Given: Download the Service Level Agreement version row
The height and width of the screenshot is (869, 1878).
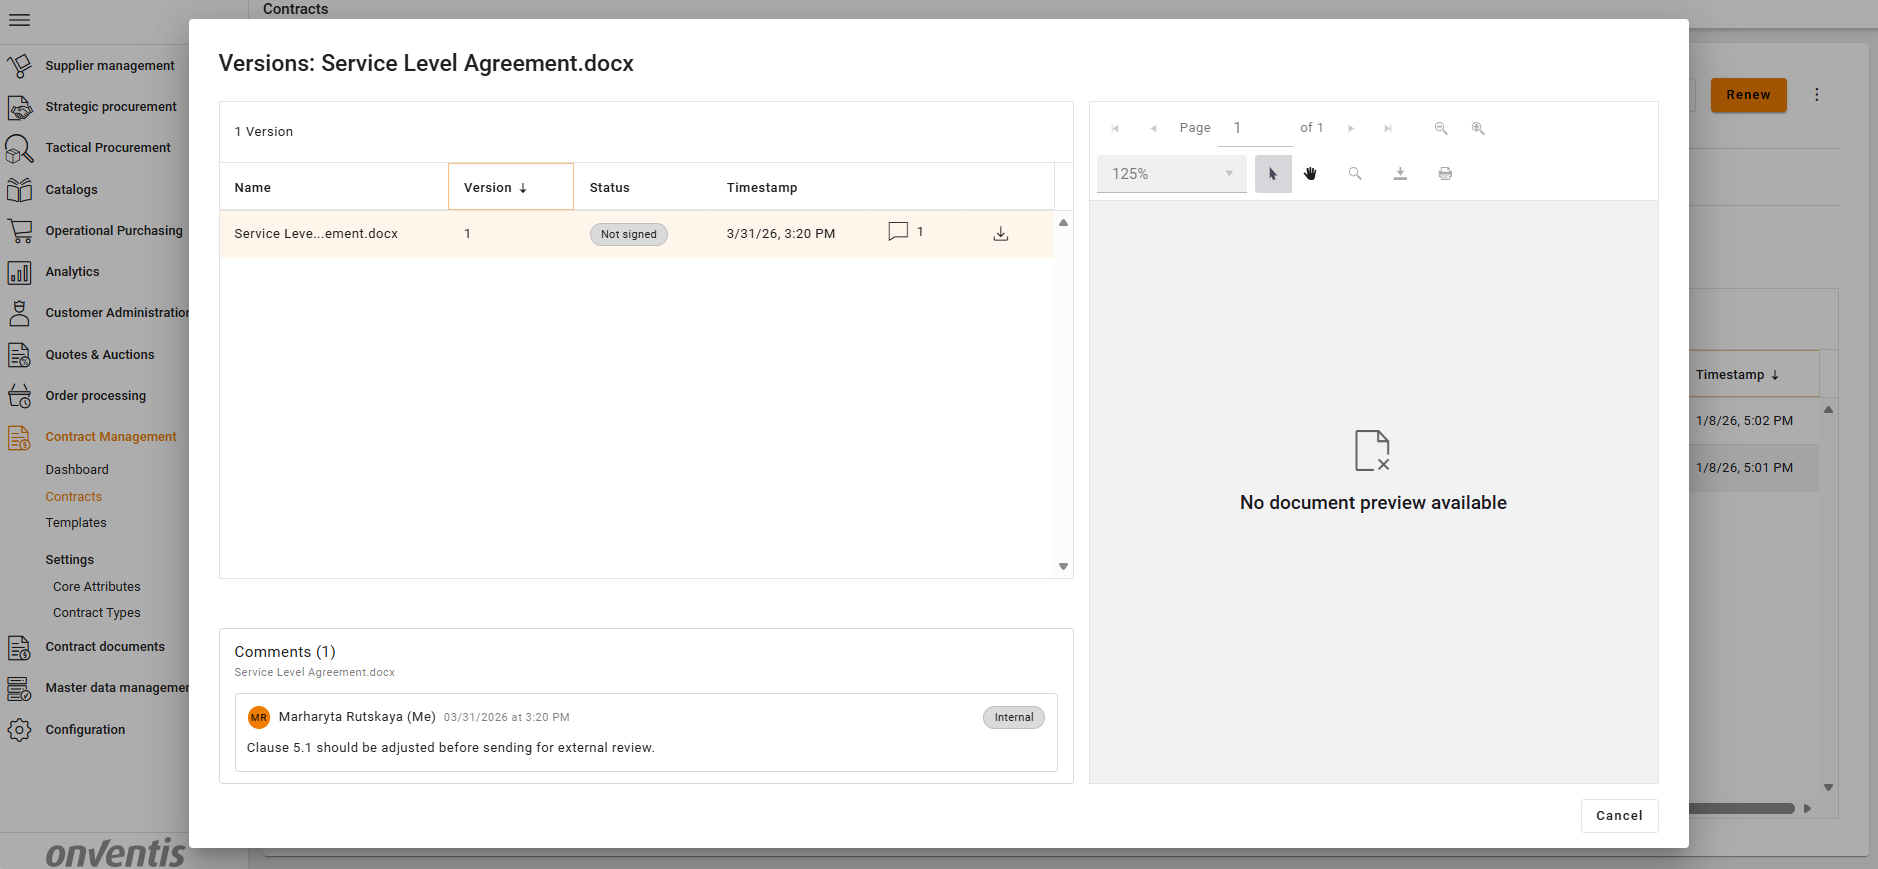Looking at the screenshot, I should click(x=1000, y=234).
